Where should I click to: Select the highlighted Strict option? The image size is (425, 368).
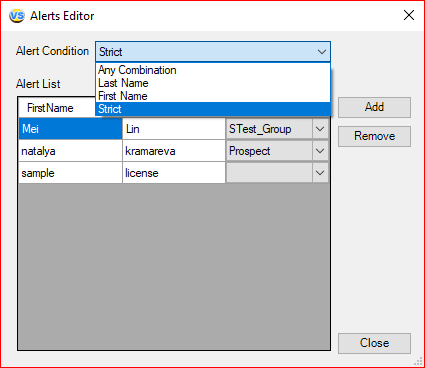click(213, 109)
